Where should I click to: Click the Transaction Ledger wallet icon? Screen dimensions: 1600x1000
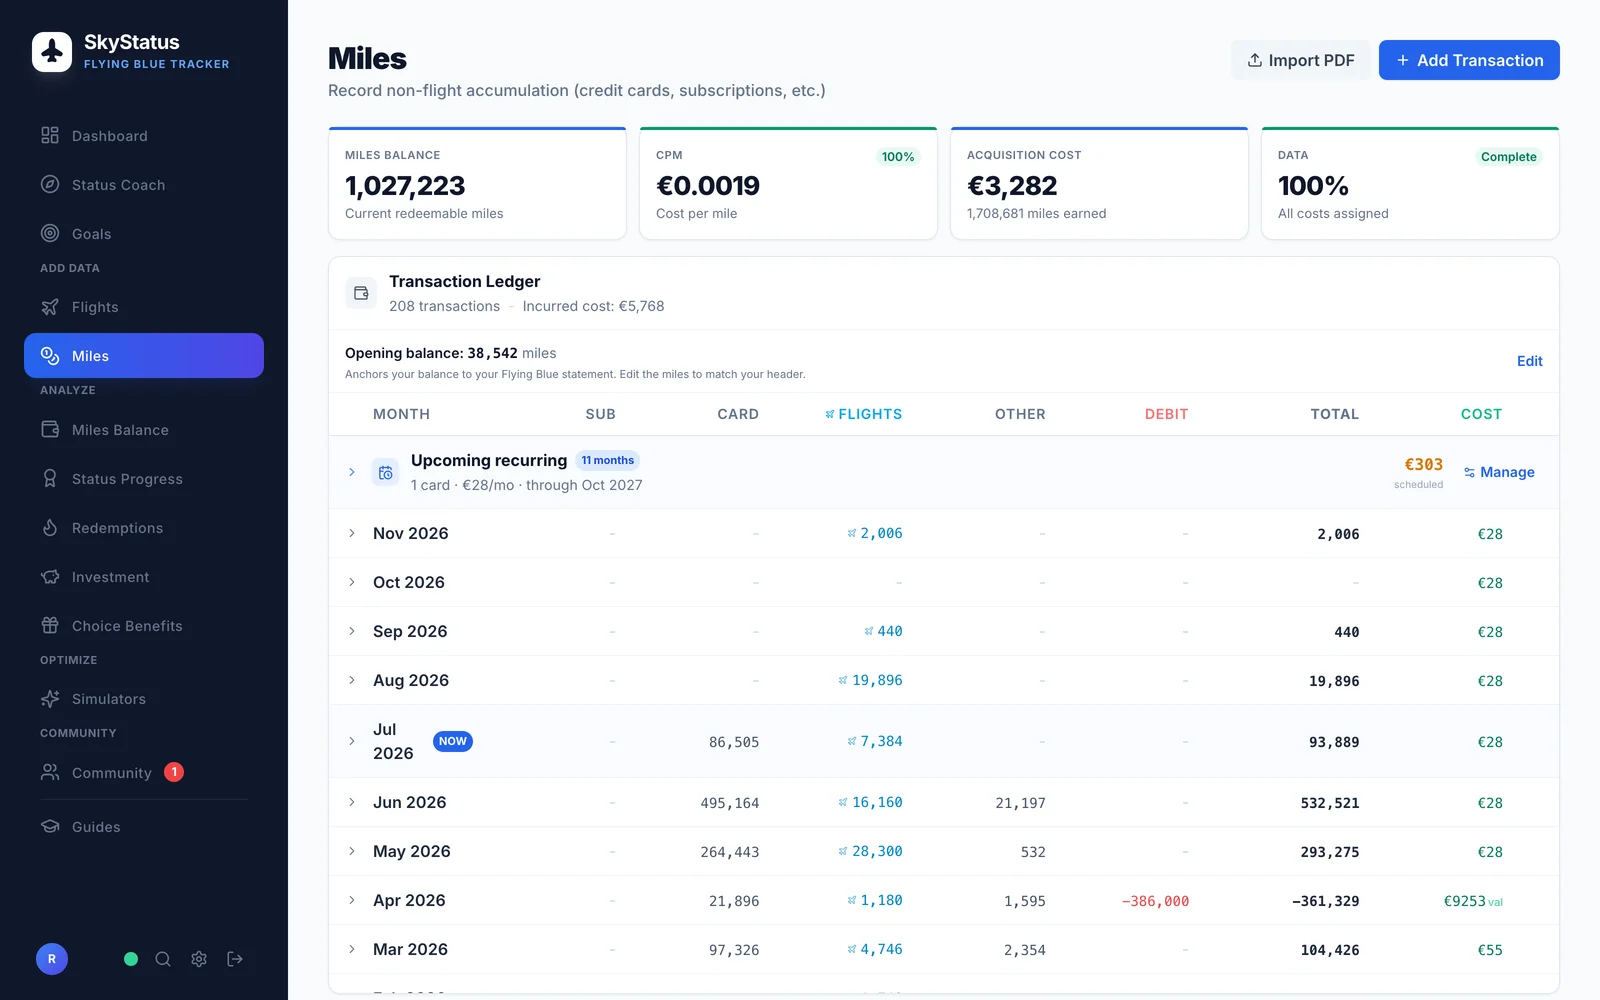click(x=361, y=293)
